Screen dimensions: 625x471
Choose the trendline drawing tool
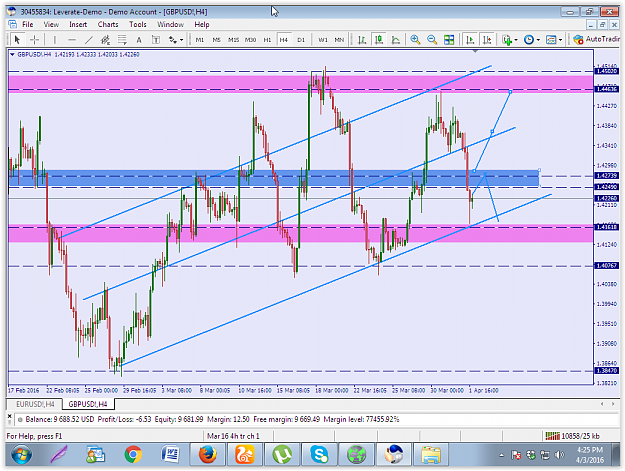(x=88, y=39)
